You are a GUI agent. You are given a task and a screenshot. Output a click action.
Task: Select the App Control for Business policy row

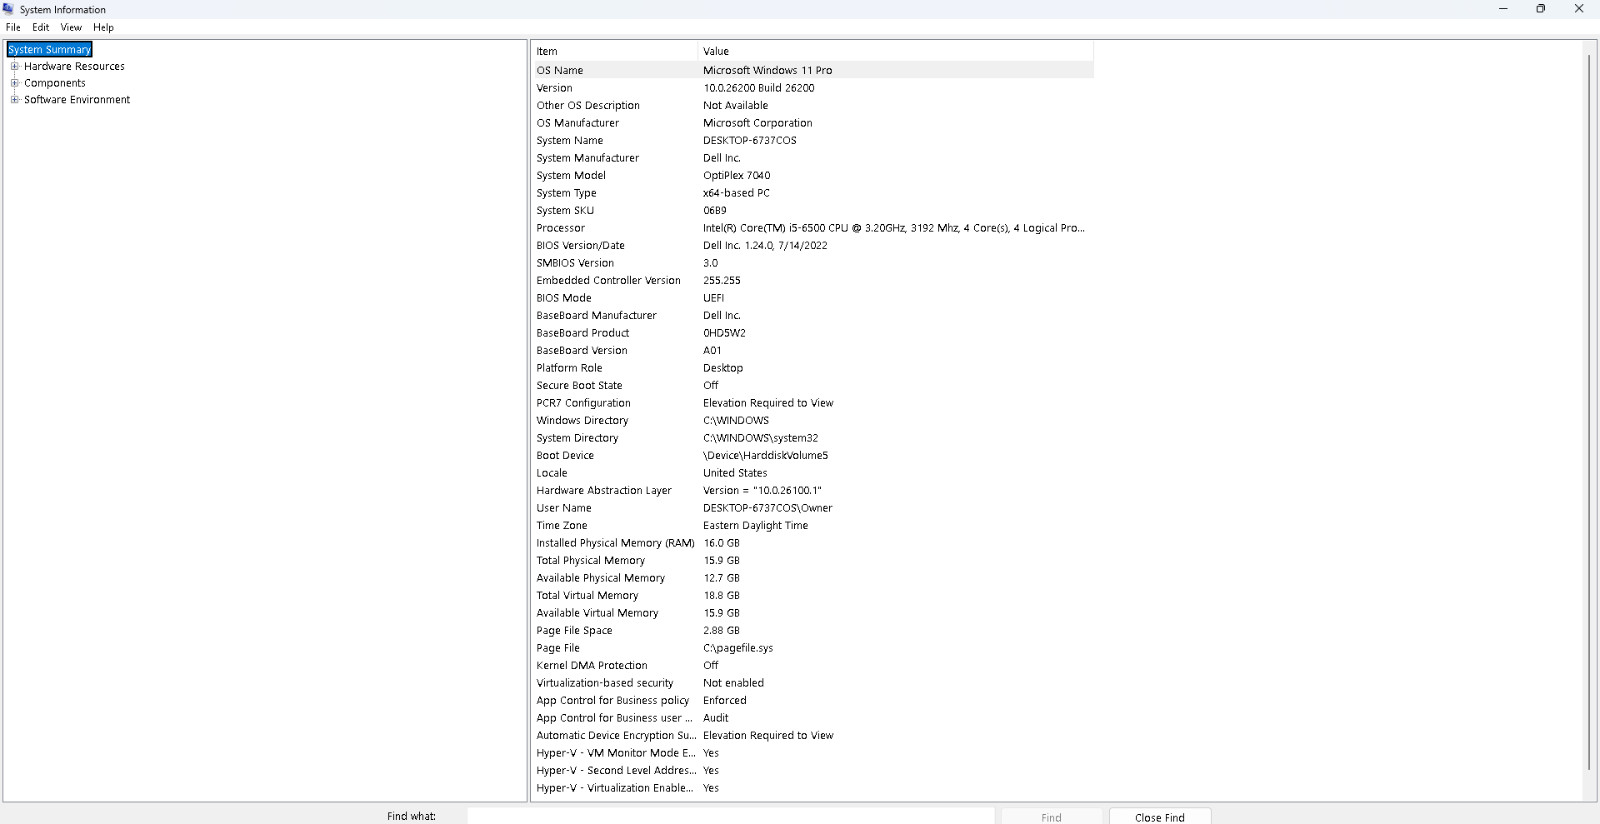point(813,700)
